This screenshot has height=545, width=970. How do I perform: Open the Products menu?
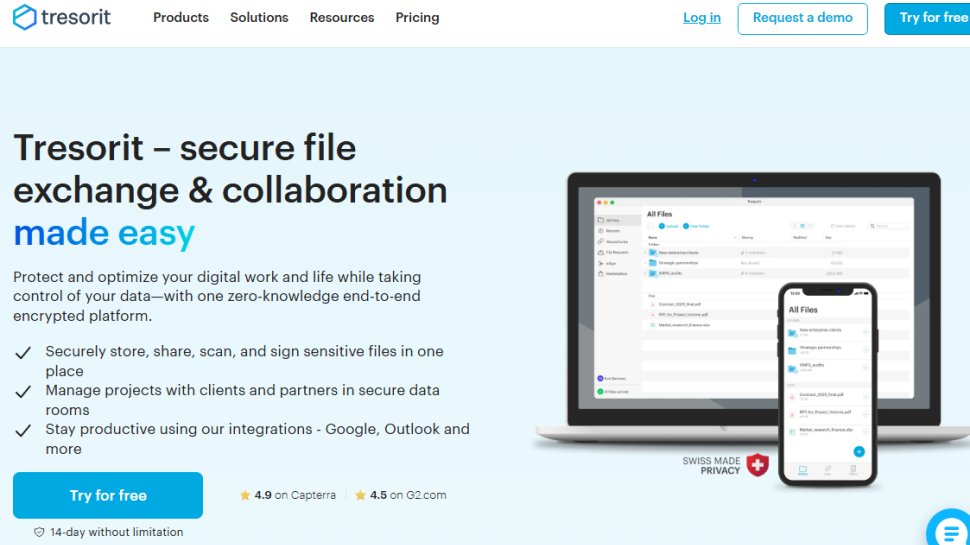pos(181,17)
